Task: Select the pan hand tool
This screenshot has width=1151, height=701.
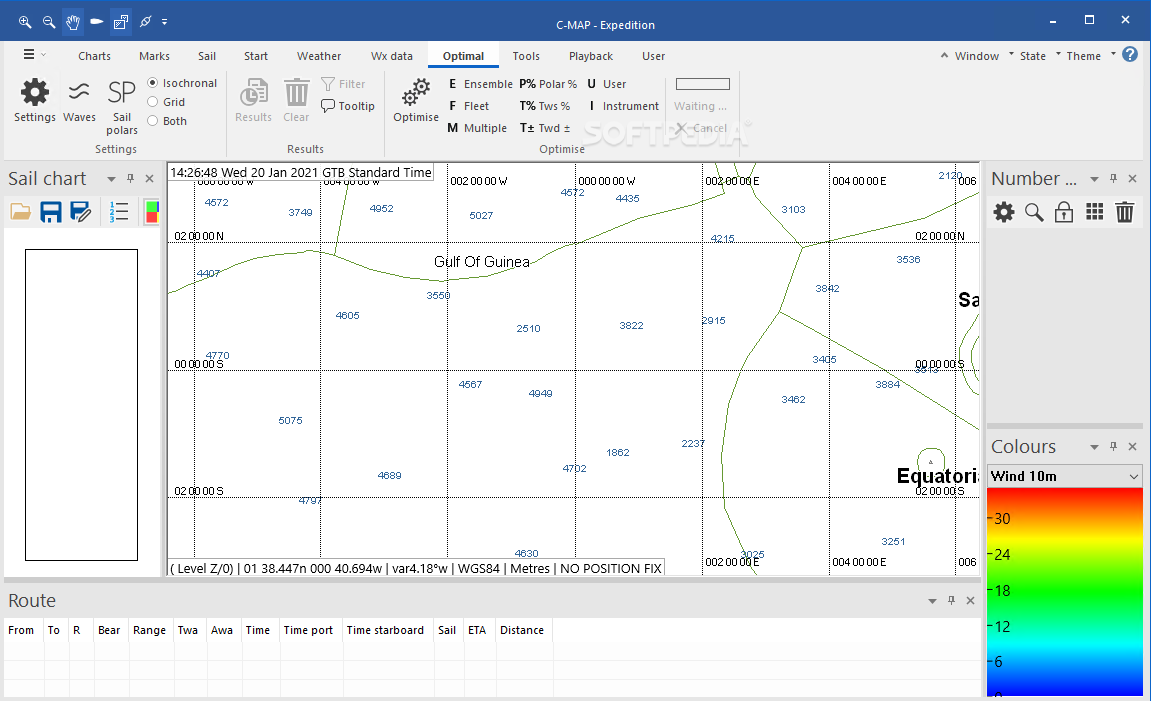Action: (x=73, y=22)
